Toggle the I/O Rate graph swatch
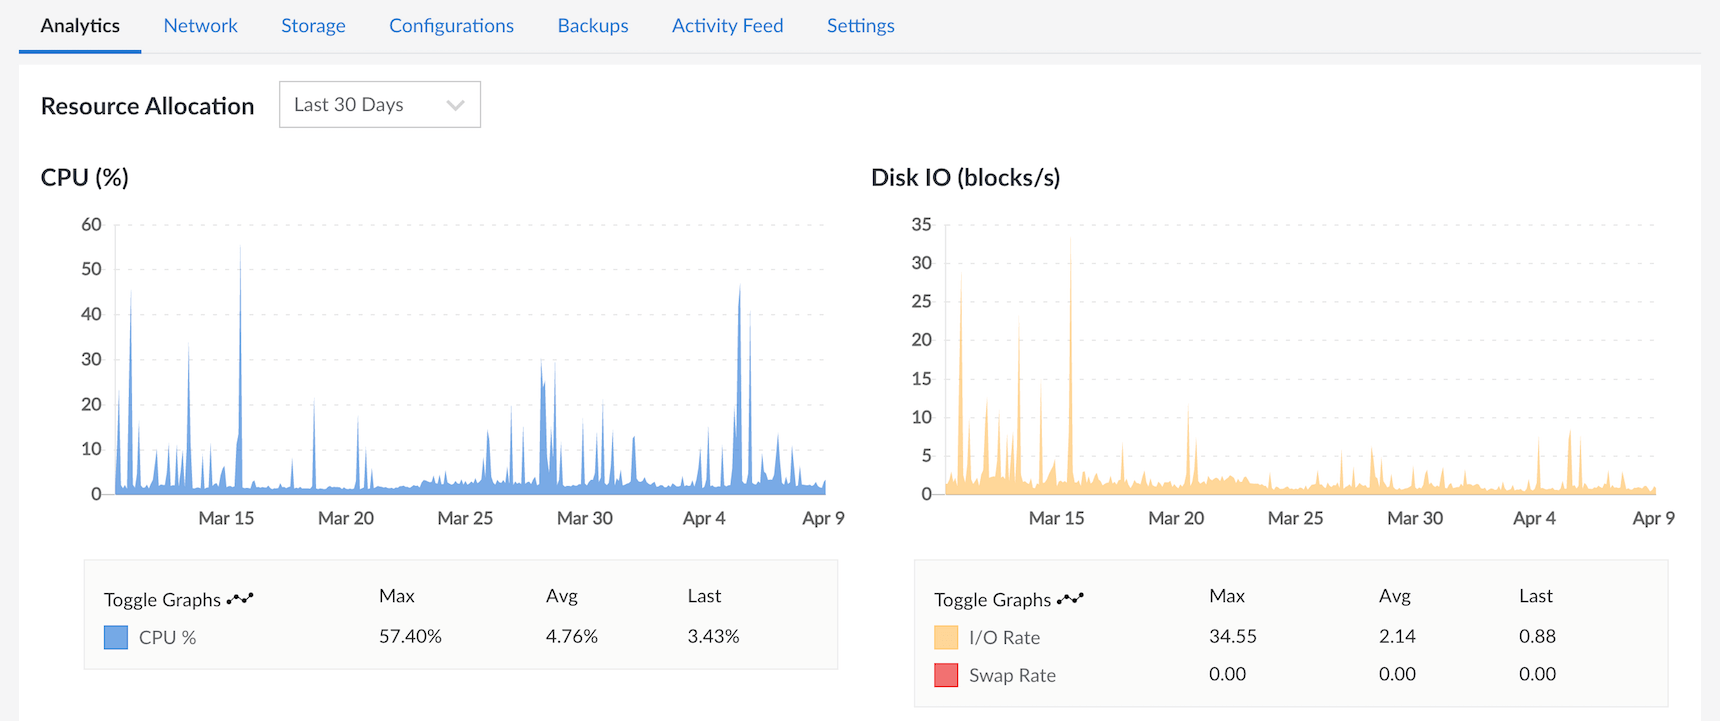 [946, 637]
